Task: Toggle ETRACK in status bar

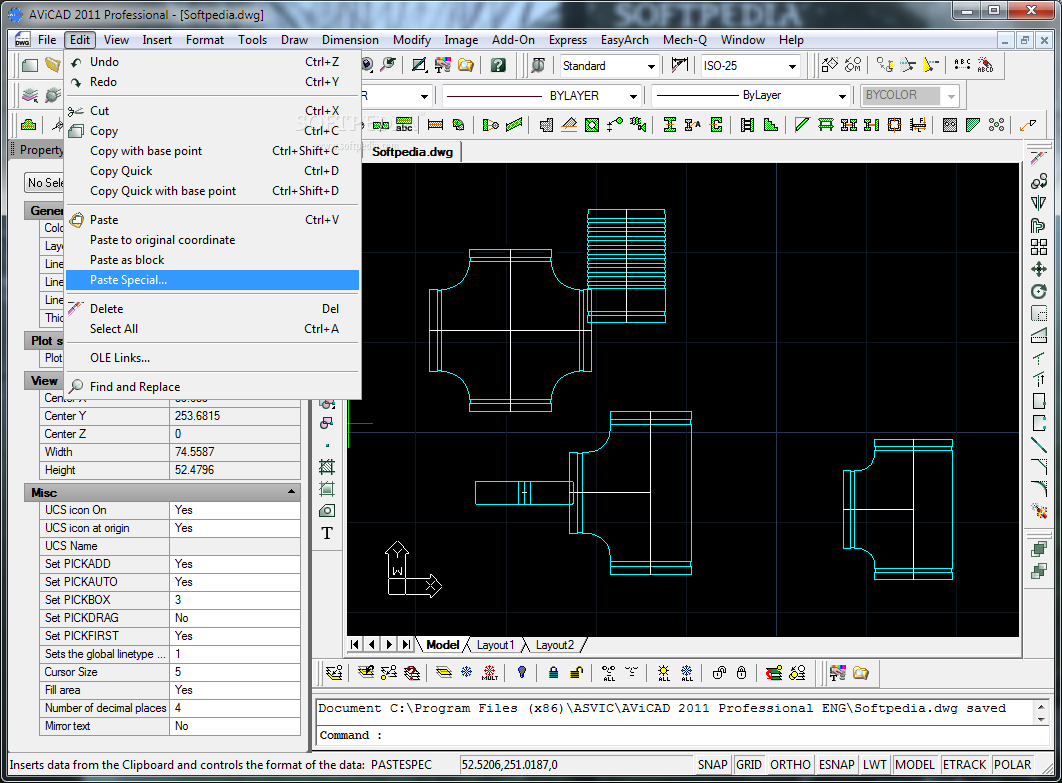Action: 964,765
